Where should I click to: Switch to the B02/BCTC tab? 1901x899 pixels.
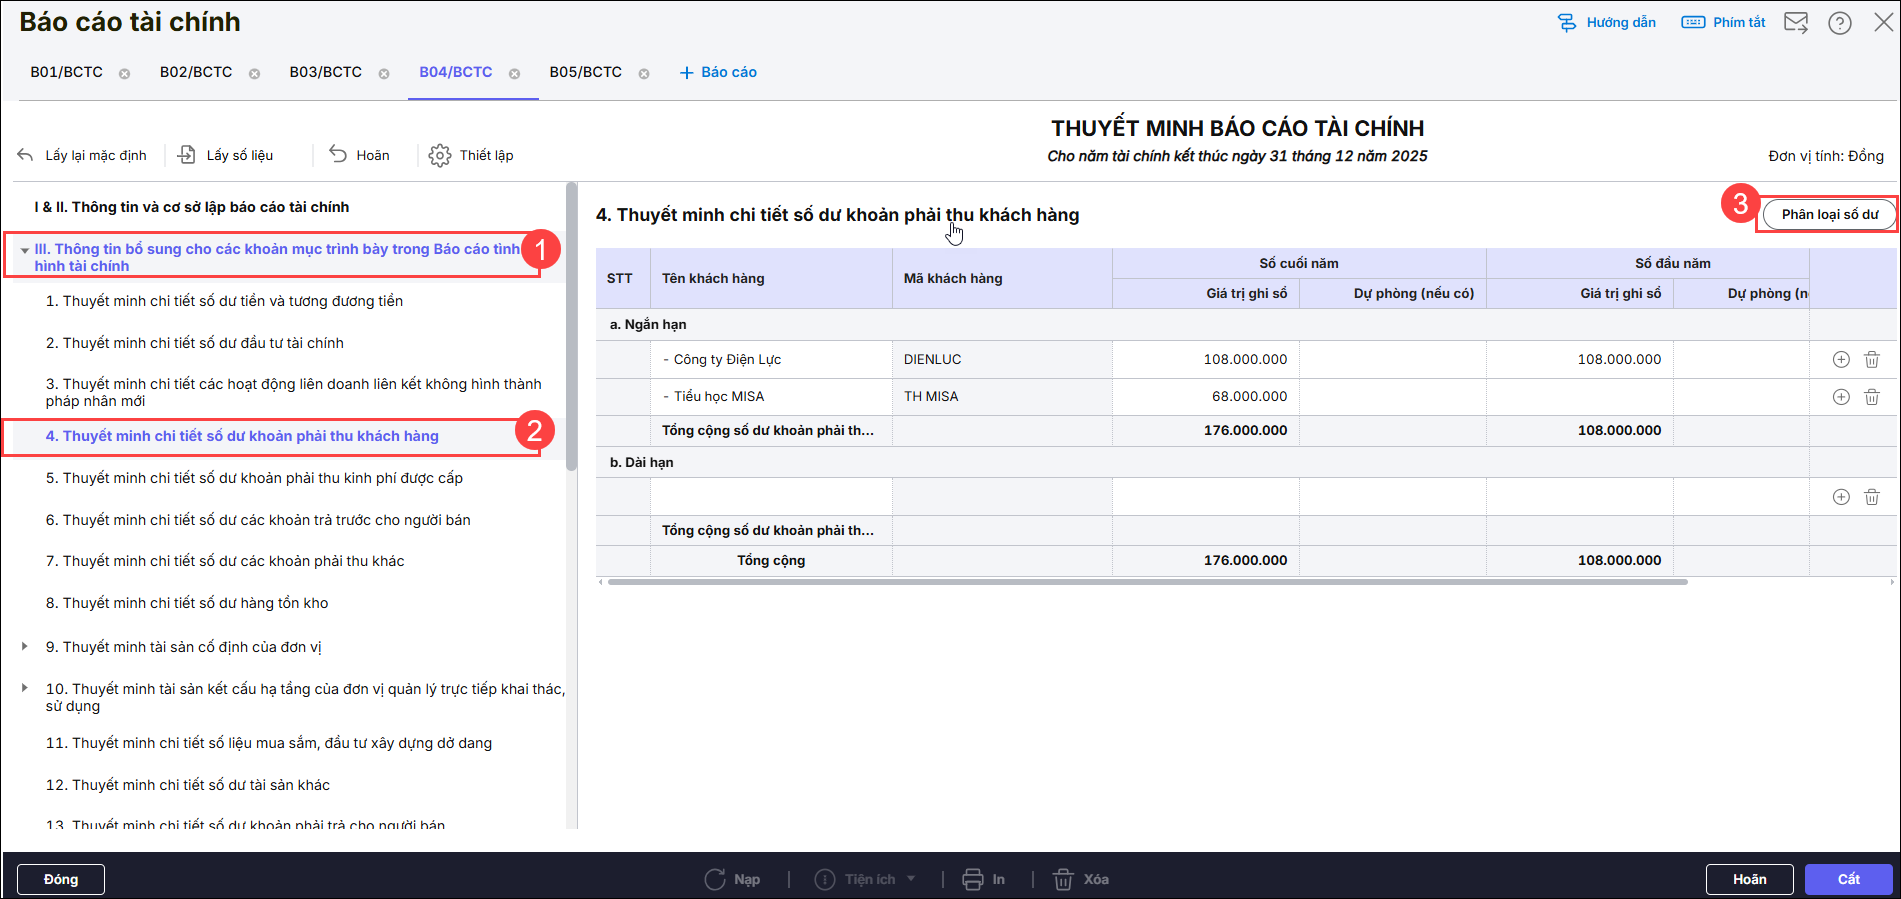pos(196,72)
